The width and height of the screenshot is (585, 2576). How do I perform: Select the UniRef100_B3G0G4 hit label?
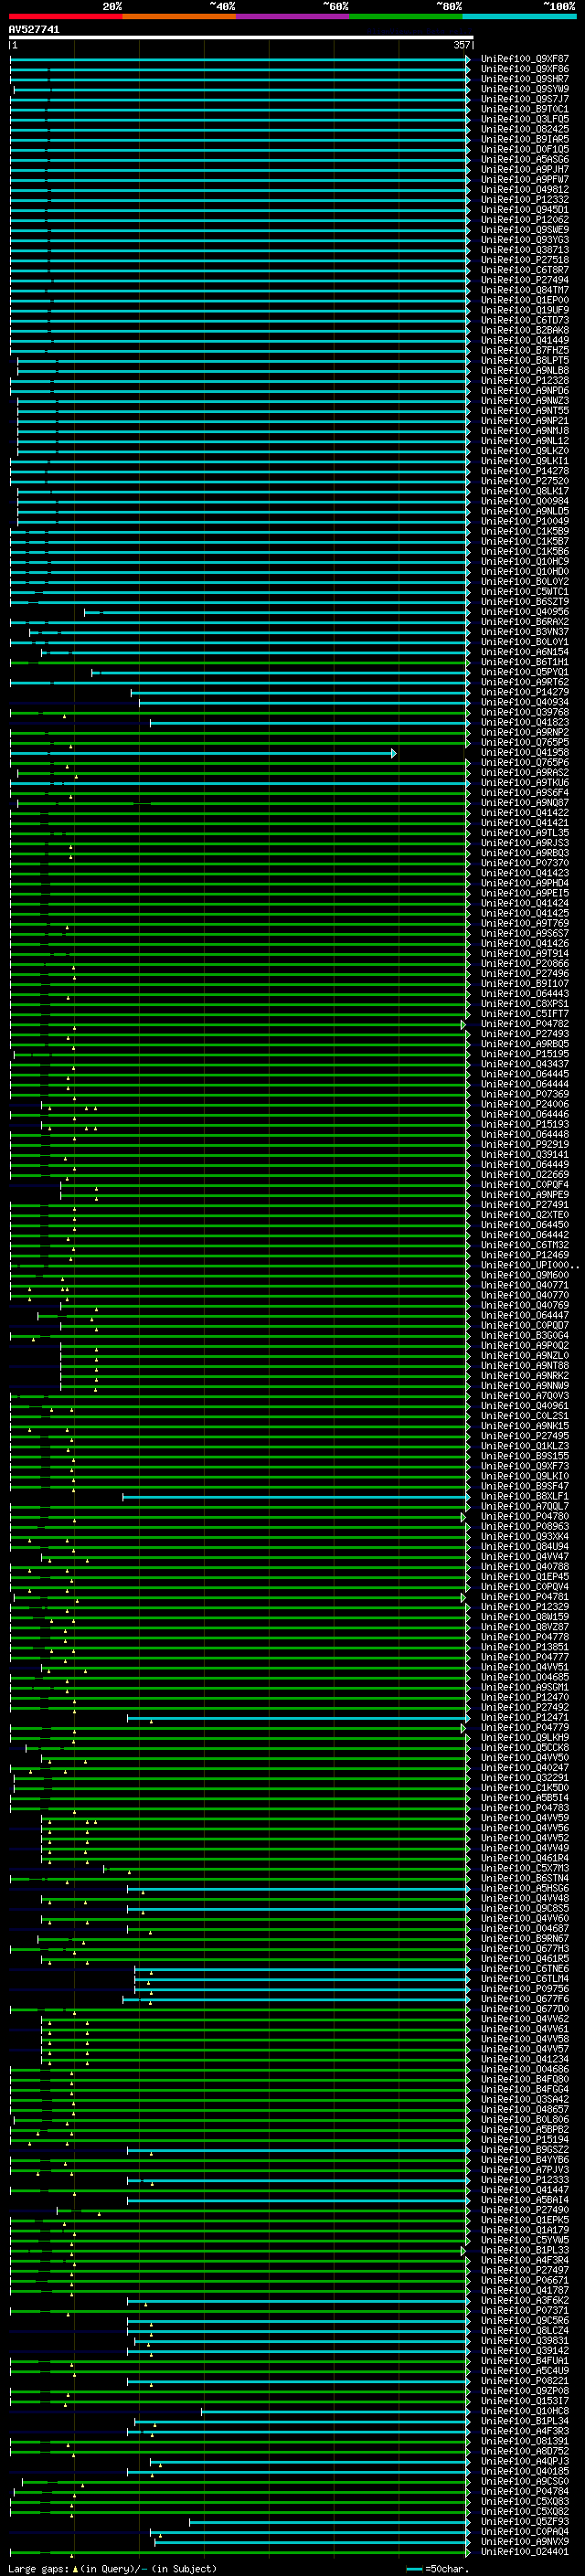[525, 1336]
